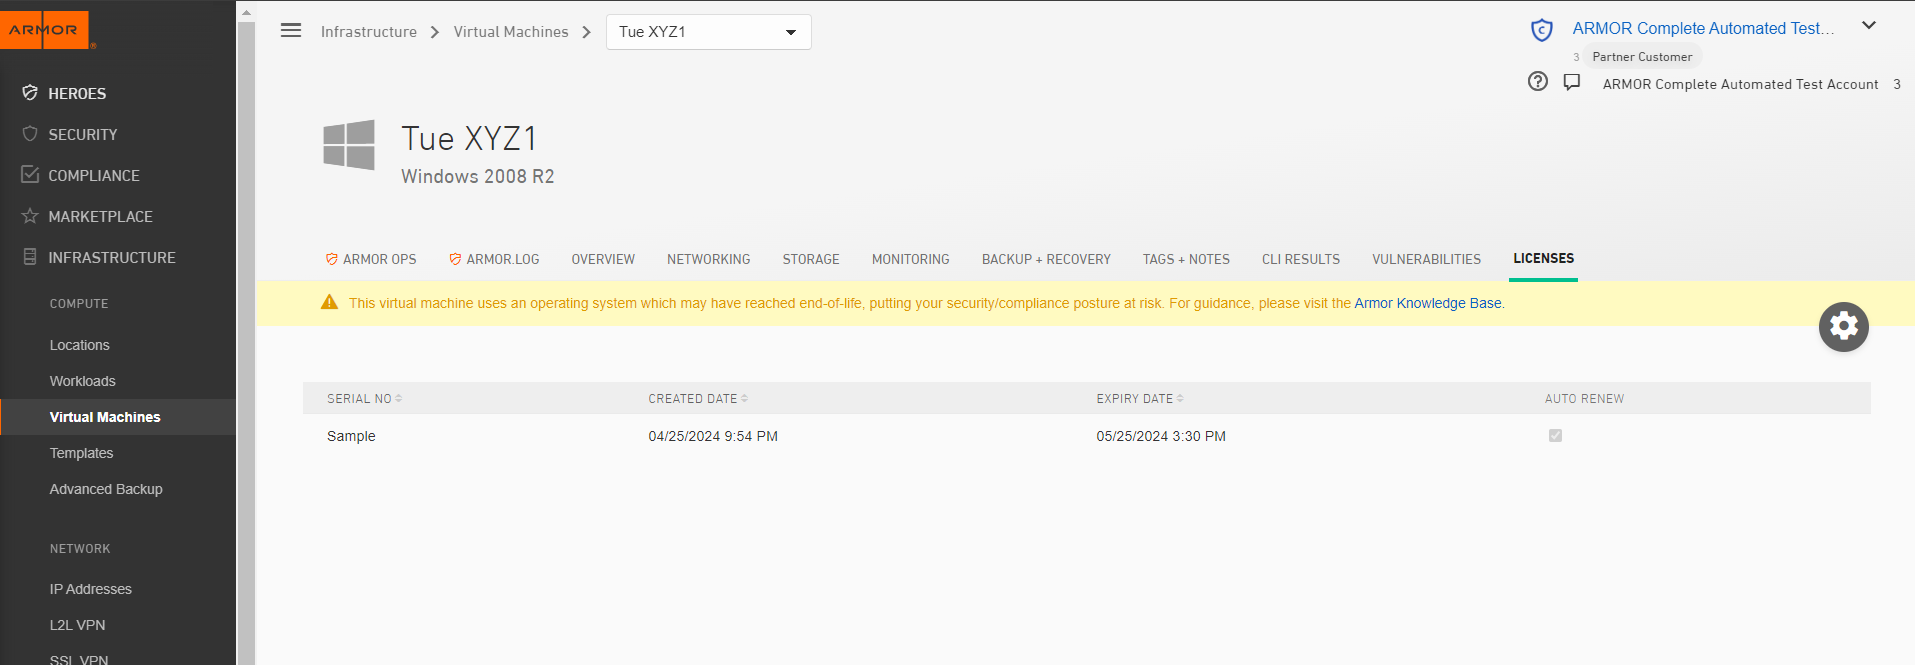
Task: Click the Heroes shield icon in sidebar
Action: coord(30,93)
